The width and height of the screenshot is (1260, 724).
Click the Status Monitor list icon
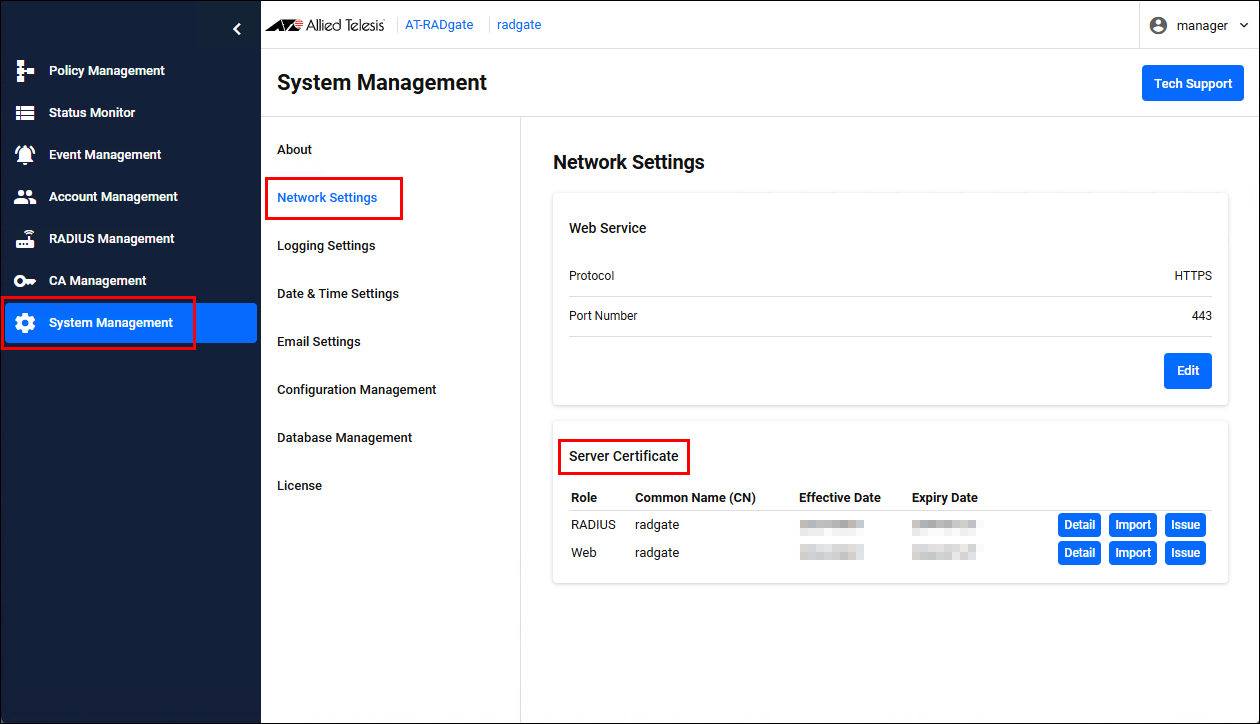click(x=25, y=113)
